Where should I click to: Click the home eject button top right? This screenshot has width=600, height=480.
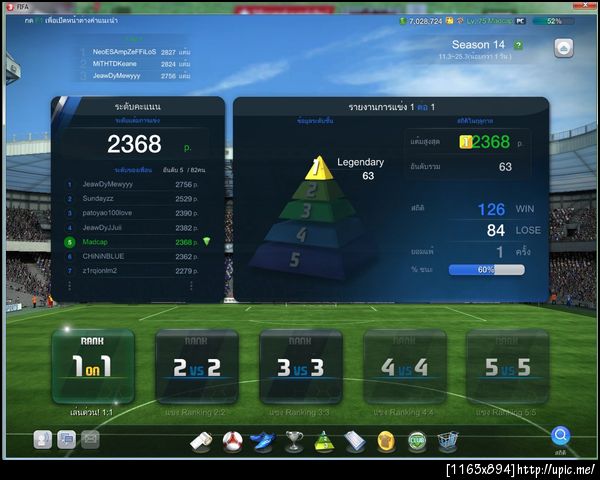click(564, 48)
